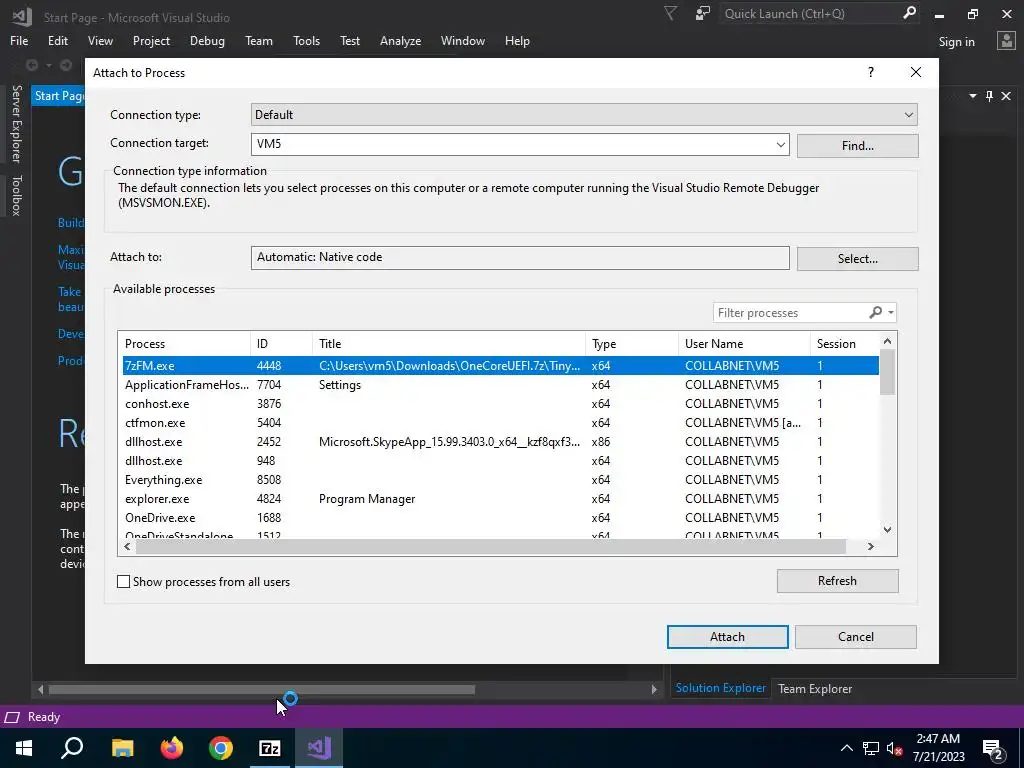Select the ApplicationFrameHost process row
This screenshot has width=1024, height=768.
[x=500, y=385]
